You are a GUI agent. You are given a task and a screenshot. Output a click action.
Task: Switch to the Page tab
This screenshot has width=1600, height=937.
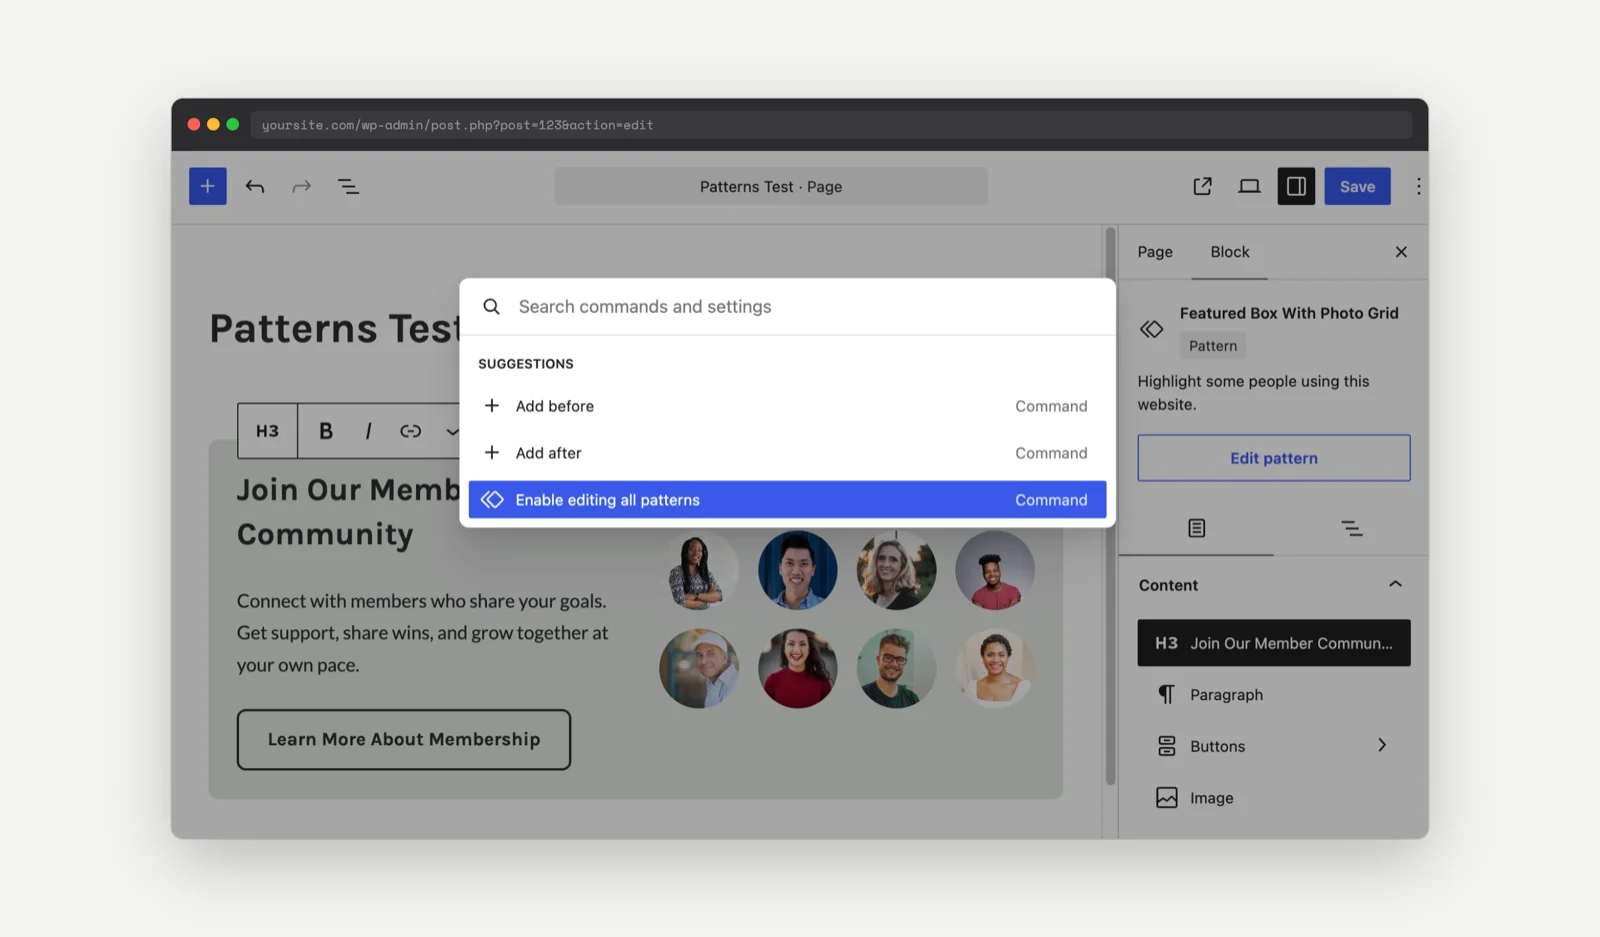pos(1155,252)
